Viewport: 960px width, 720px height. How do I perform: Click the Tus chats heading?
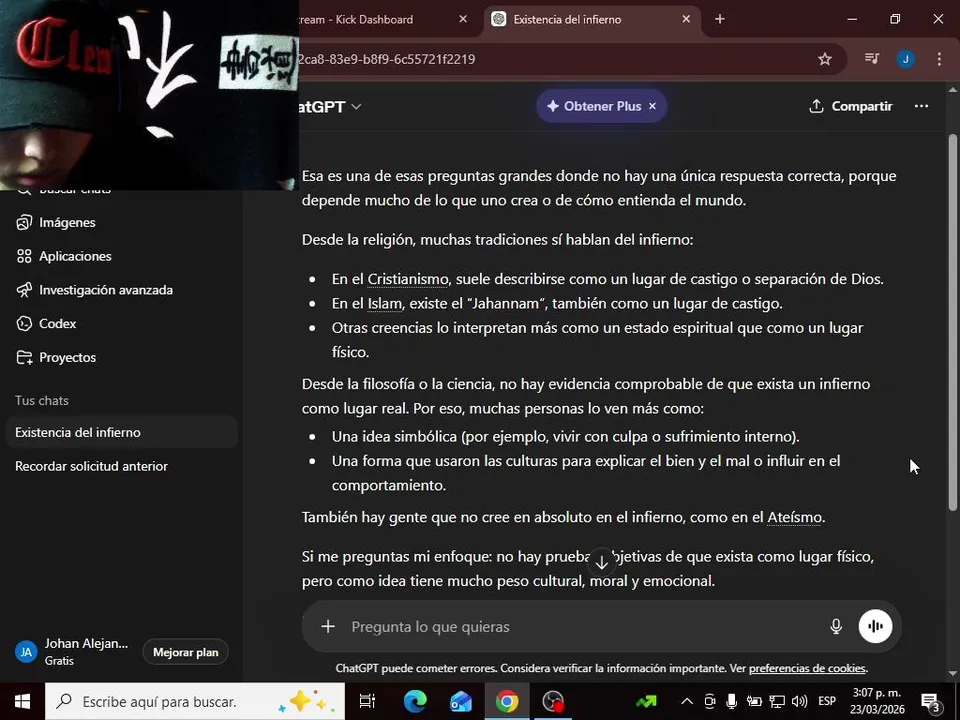click(x=42, y=400)
